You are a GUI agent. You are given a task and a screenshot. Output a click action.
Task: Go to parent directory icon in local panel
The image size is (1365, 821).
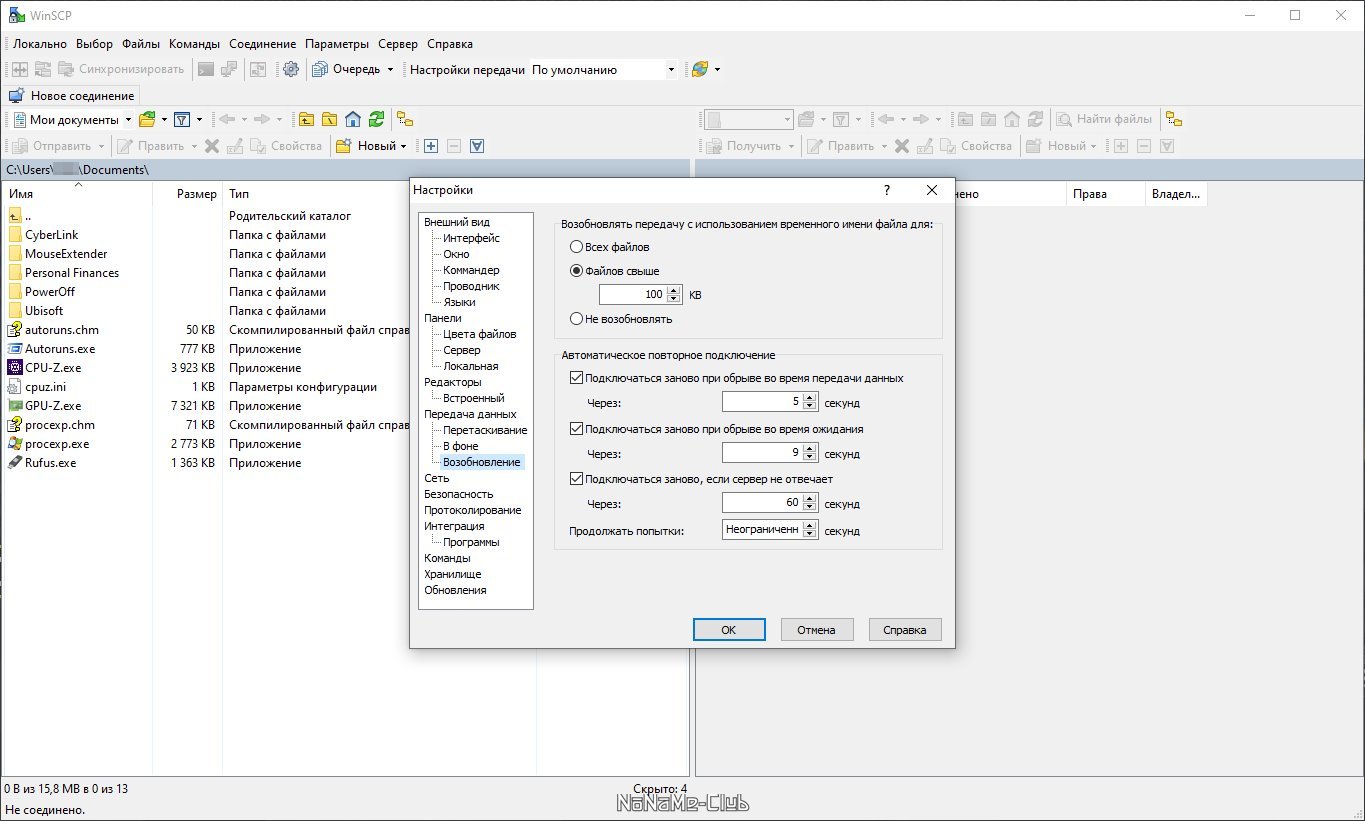coord(306,119)
